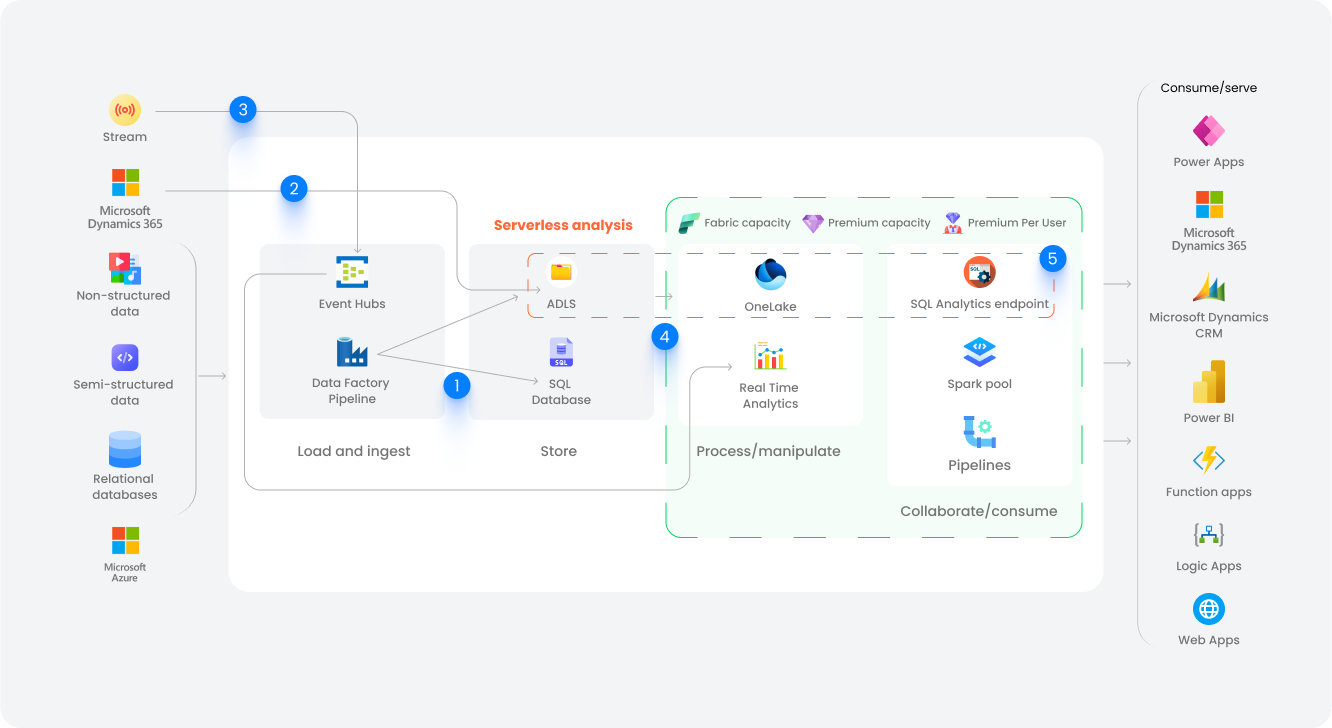Click the Pipelines icon
The image size is (1332, 728).
coord(979,432)
